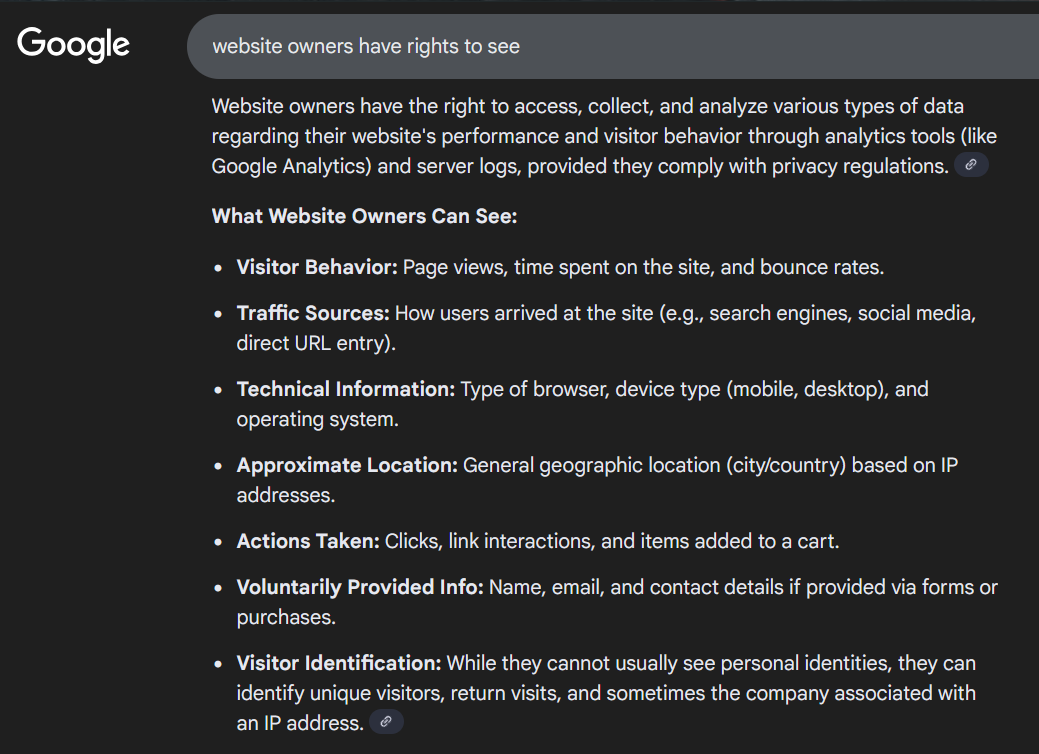Select the "Traffic Sources:" bold label

point(313,314)
